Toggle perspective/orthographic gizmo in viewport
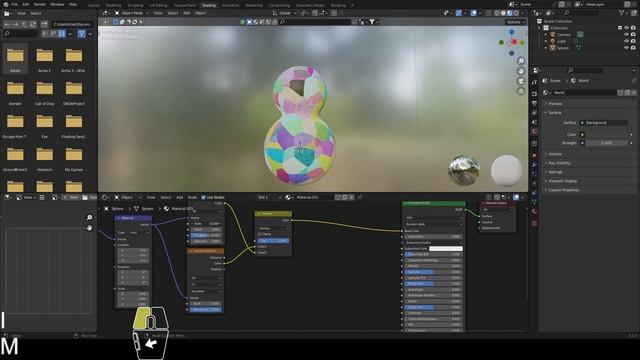The height and width of the screenshot is (360, 640). coord(521,91)
